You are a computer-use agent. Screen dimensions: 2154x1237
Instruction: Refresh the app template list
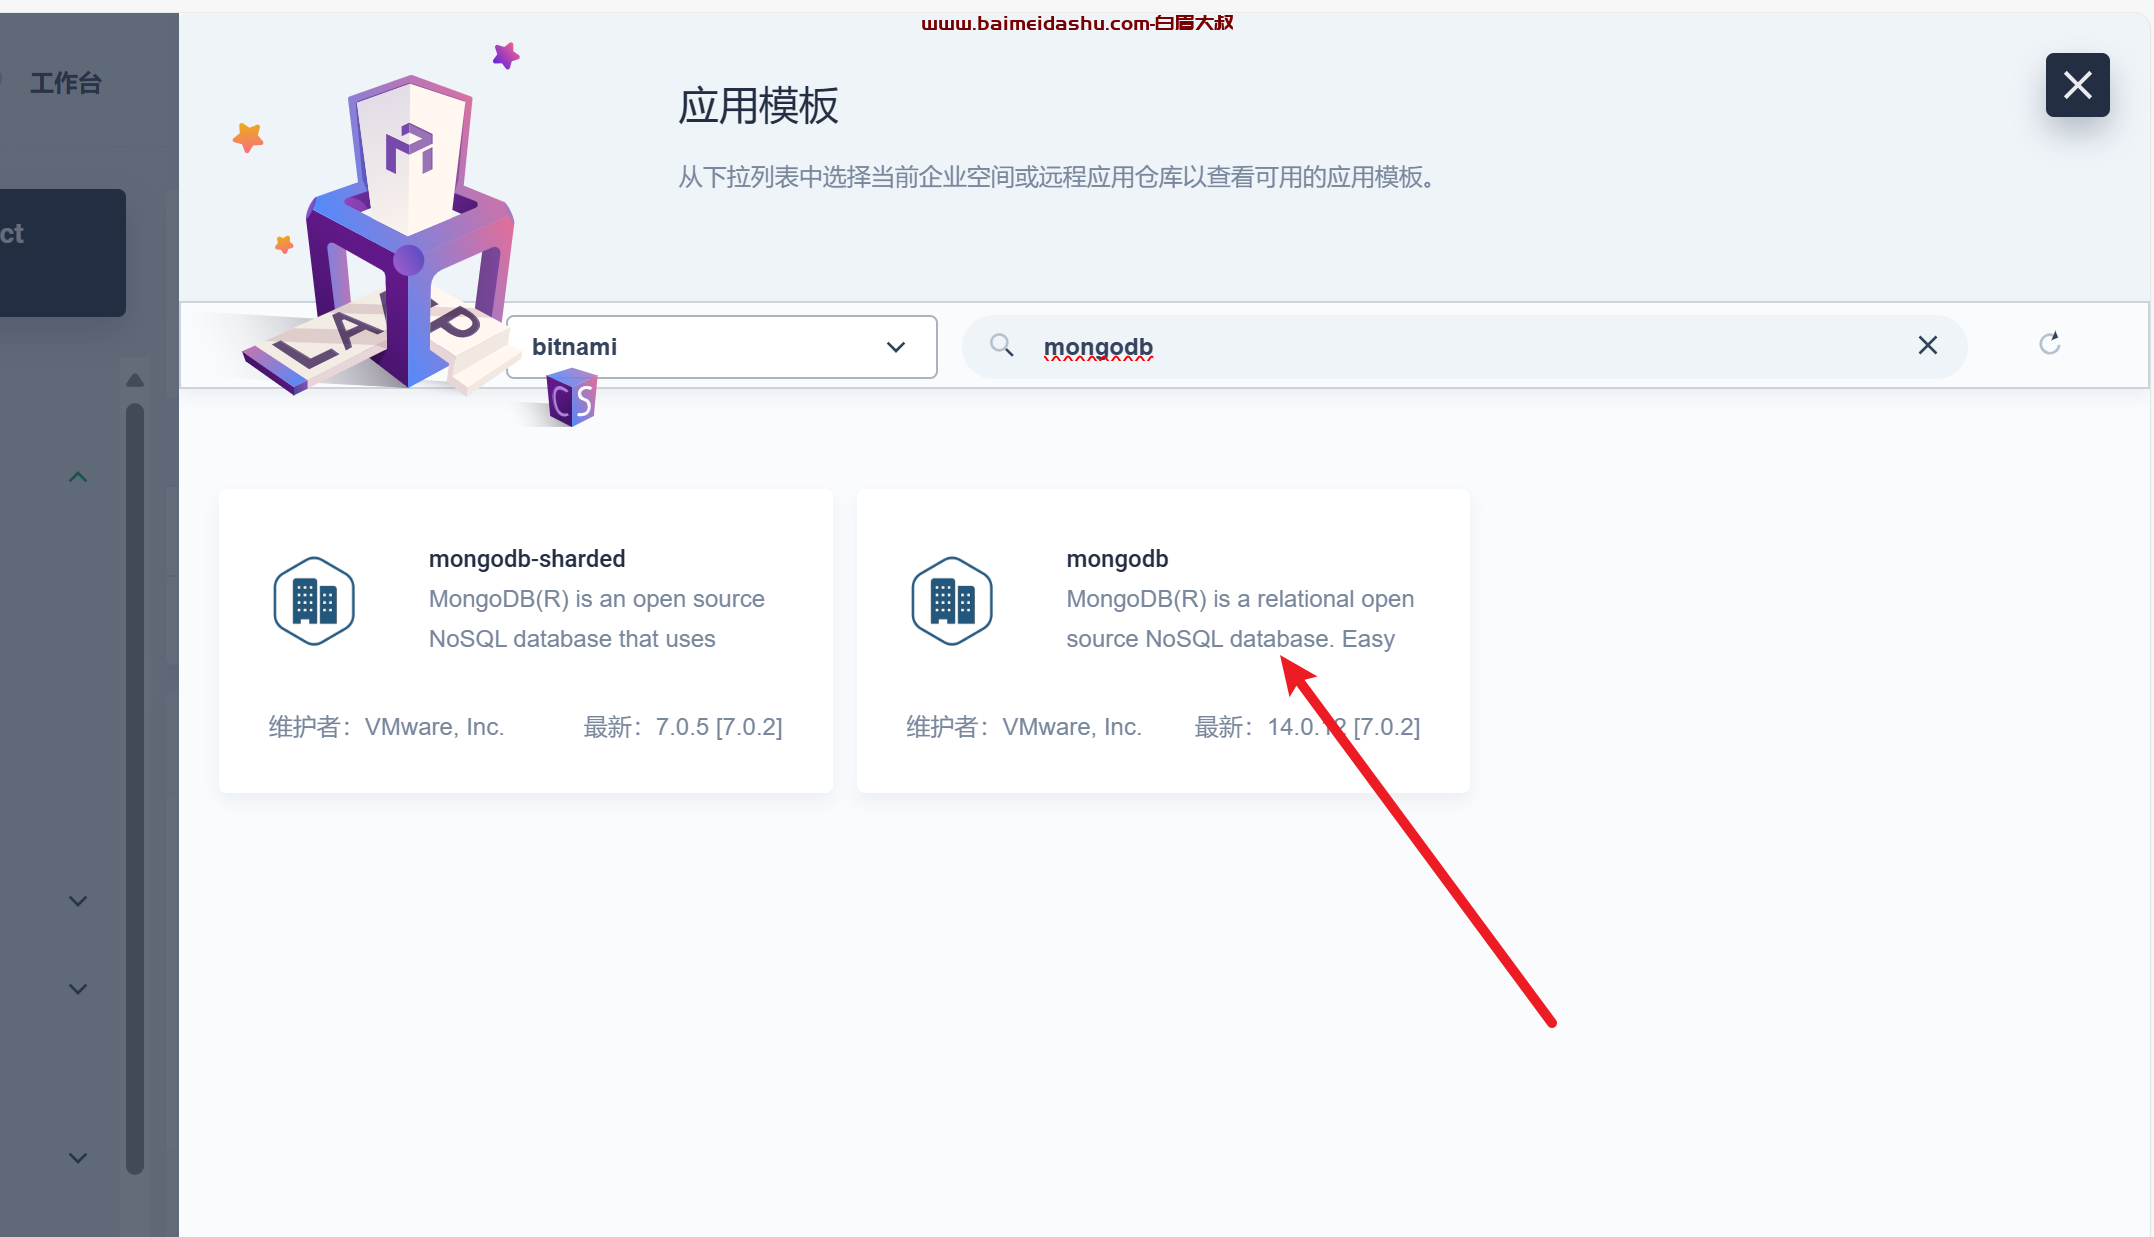(x=2049, y=344)
